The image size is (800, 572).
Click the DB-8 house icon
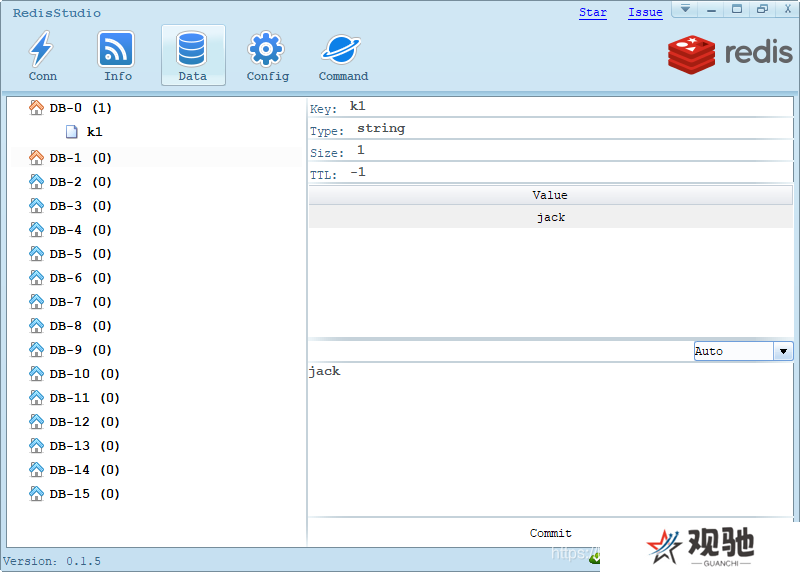(x=37, y=325)
